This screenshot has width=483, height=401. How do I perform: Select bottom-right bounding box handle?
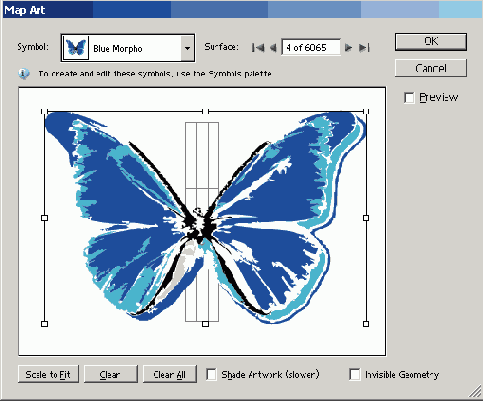tap(366, 324)
